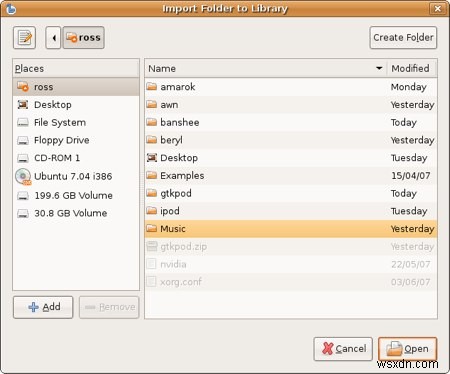Select 30.8 GB Volume in Places
This screenshot has height=374, width=450.
(76, 213)
